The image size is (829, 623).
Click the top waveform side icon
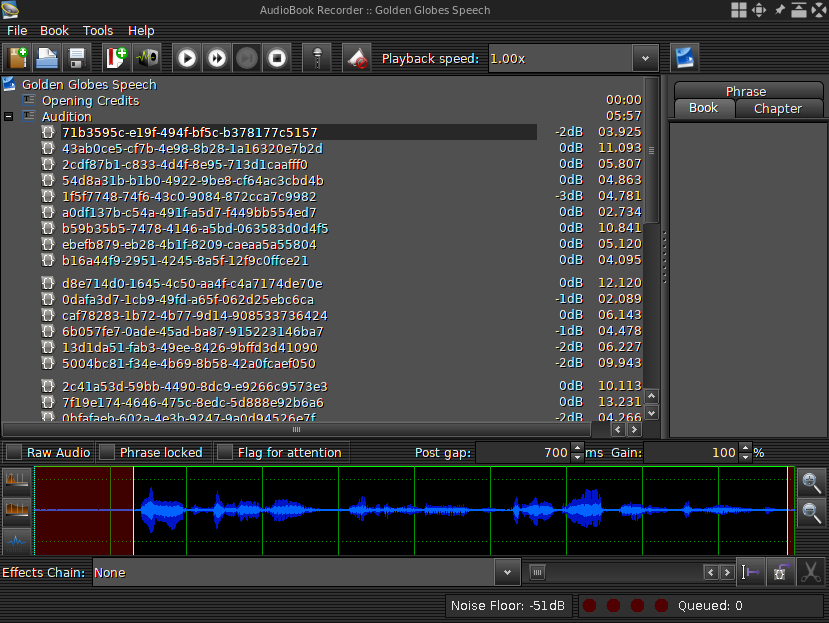[x=16, y=479]
